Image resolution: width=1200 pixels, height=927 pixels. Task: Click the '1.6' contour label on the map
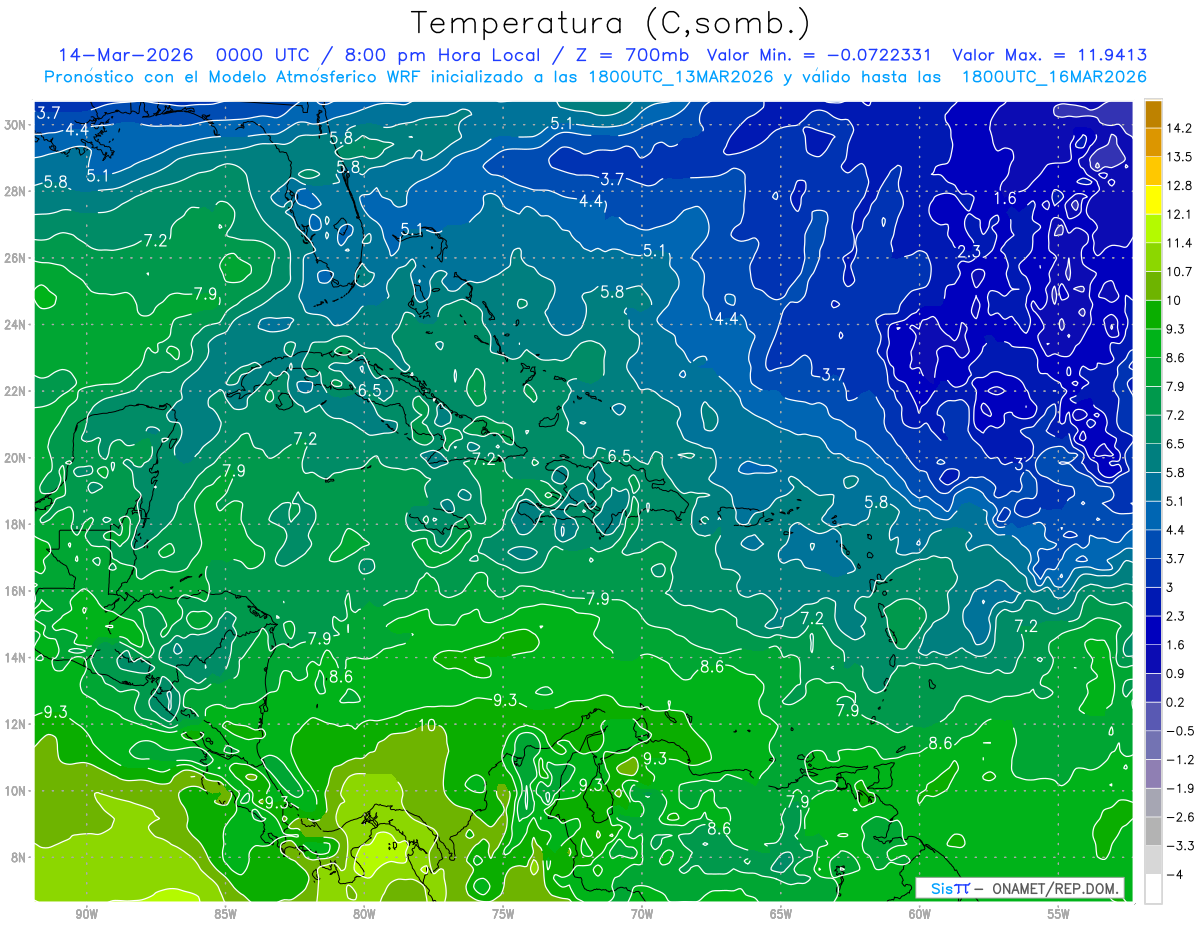pos(1005,198)
